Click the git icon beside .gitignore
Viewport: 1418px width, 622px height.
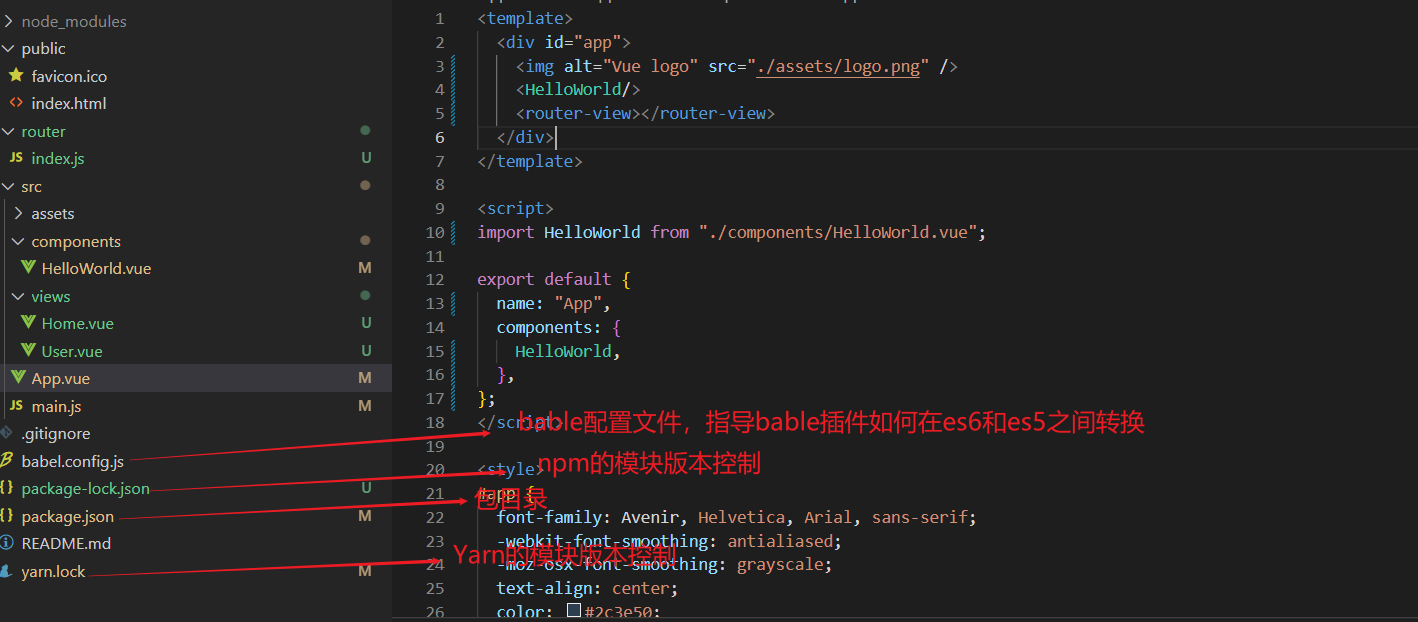click(x=7, y=433)
